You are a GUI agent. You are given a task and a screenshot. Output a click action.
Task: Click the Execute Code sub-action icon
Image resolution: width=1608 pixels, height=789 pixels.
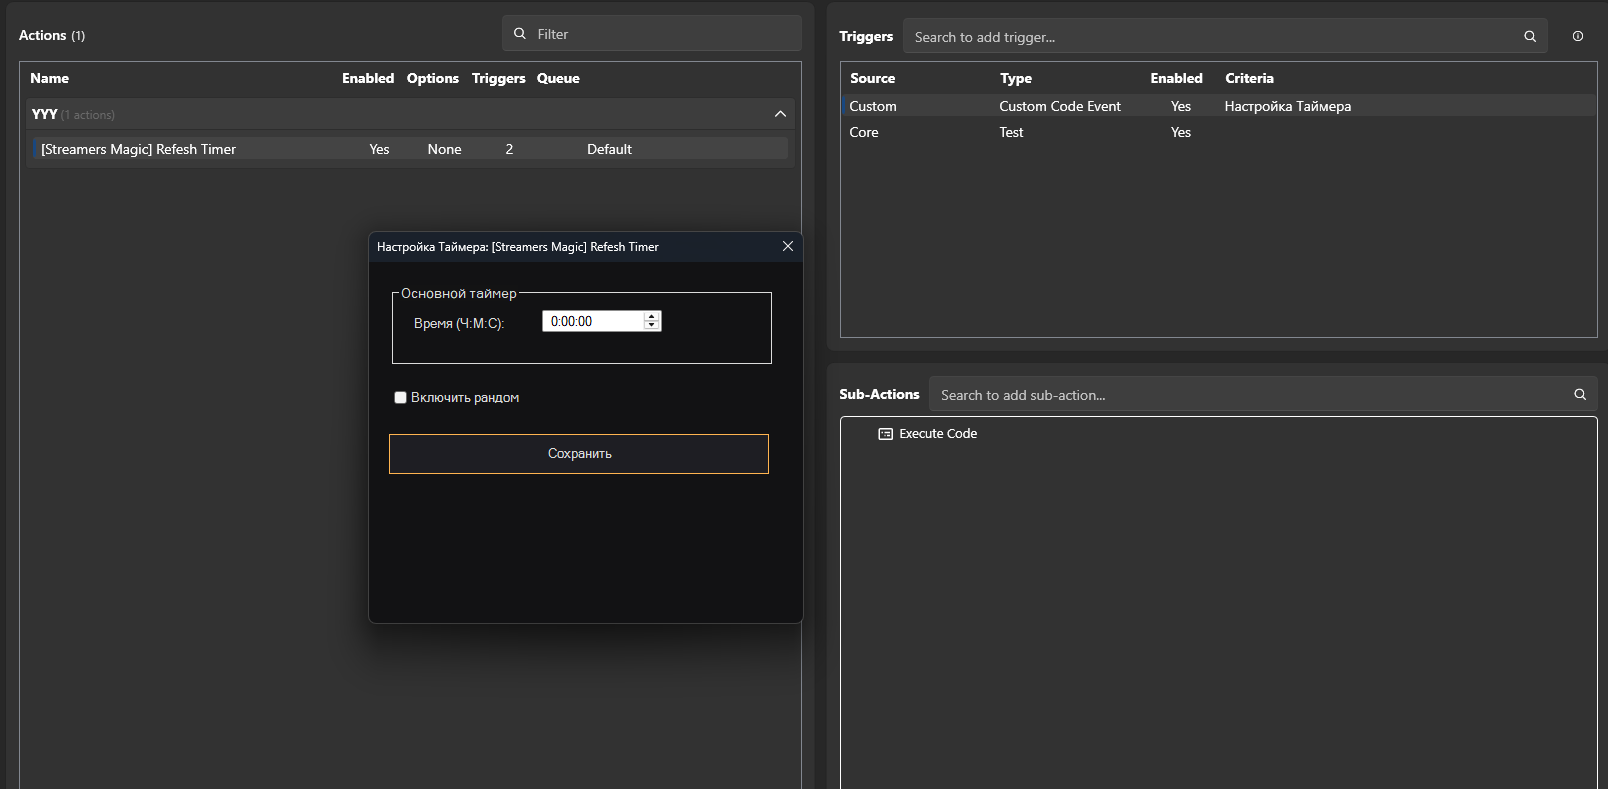click(x=885, y=434)
